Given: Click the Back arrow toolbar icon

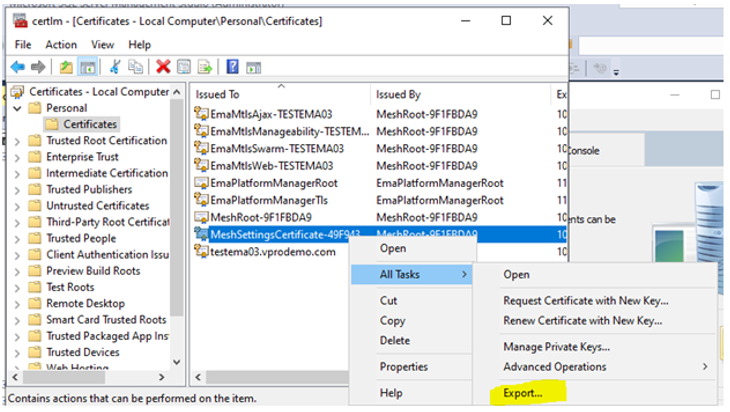Looking at the screenshot, I should tap(18, 67).
